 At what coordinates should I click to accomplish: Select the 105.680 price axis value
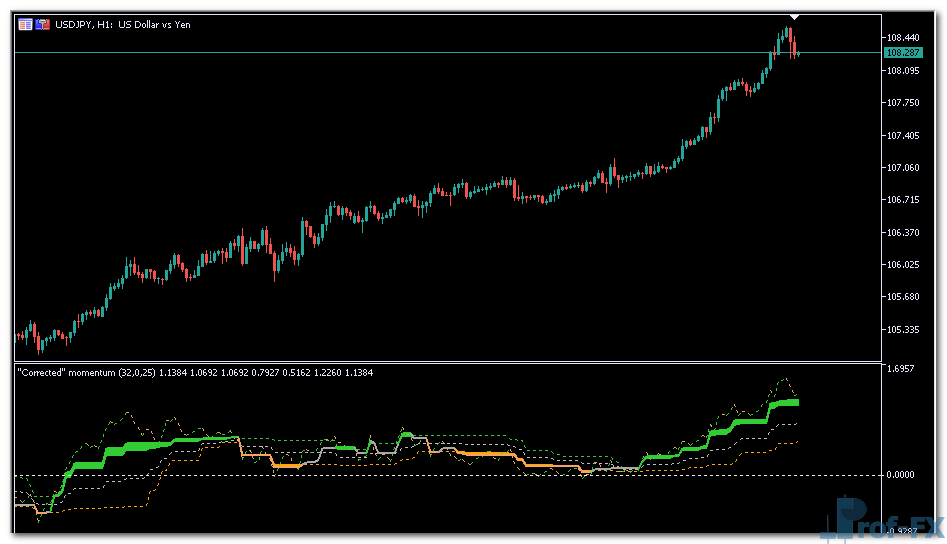point(902,297)
